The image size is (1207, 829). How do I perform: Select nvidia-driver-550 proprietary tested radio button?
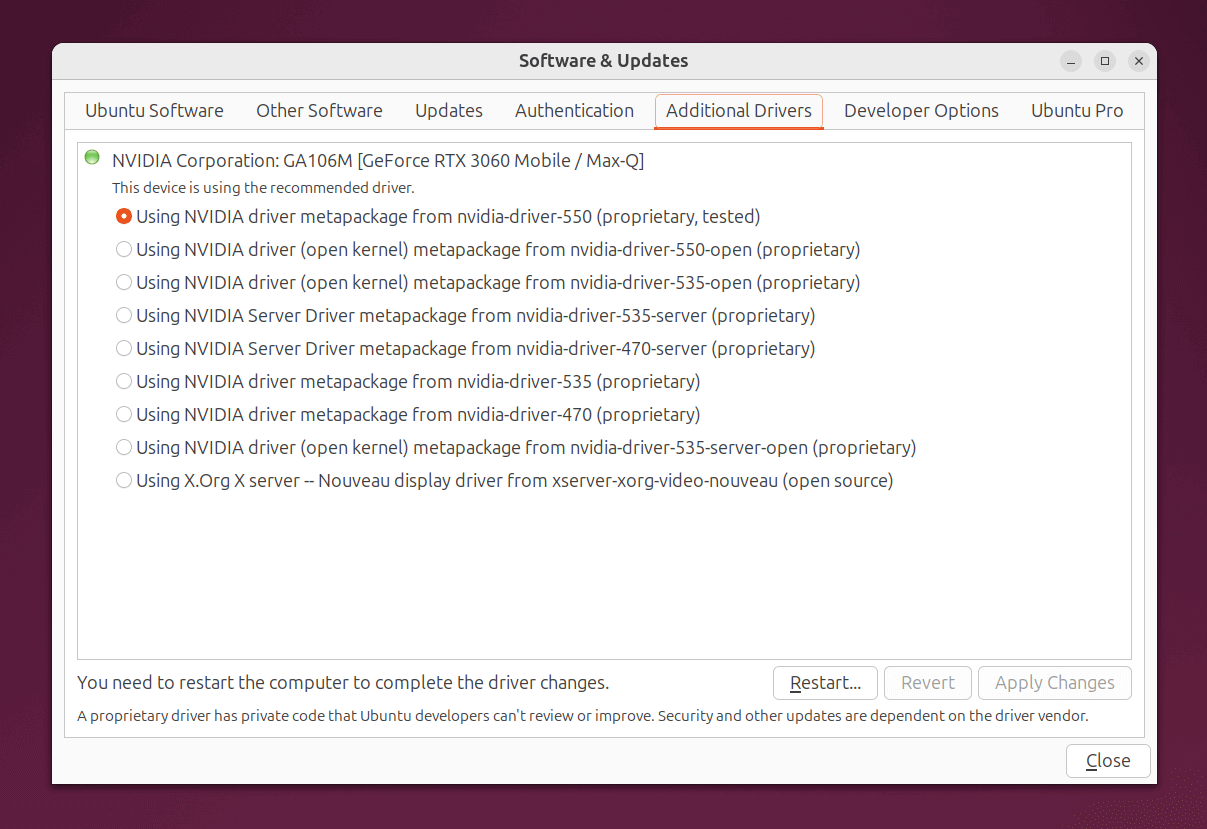(x=438, y=216)
